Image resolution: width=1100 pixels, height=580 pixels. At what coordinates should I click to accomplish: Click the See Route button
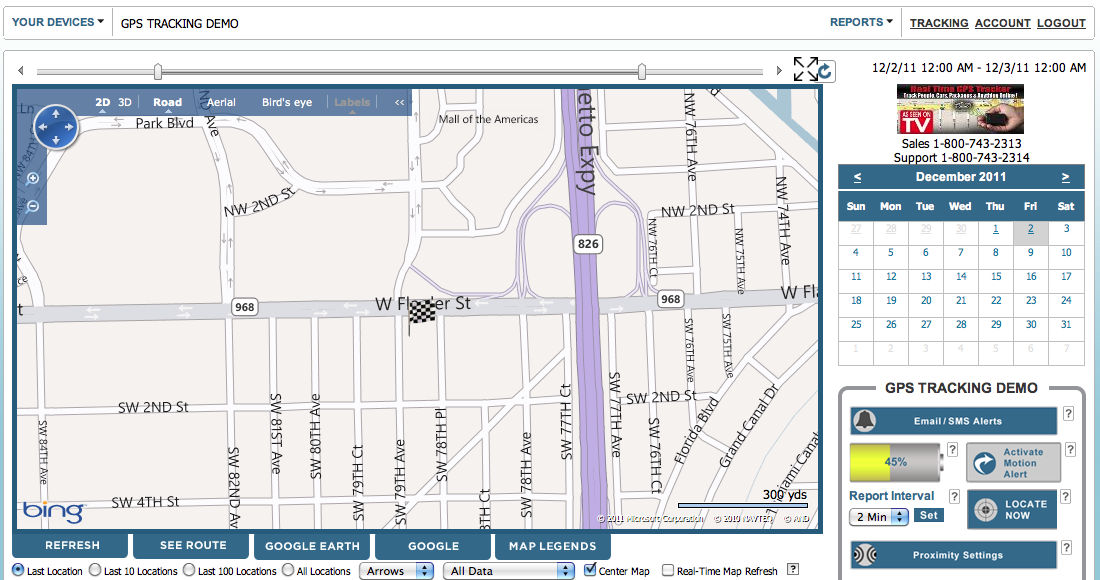point(192,546)
